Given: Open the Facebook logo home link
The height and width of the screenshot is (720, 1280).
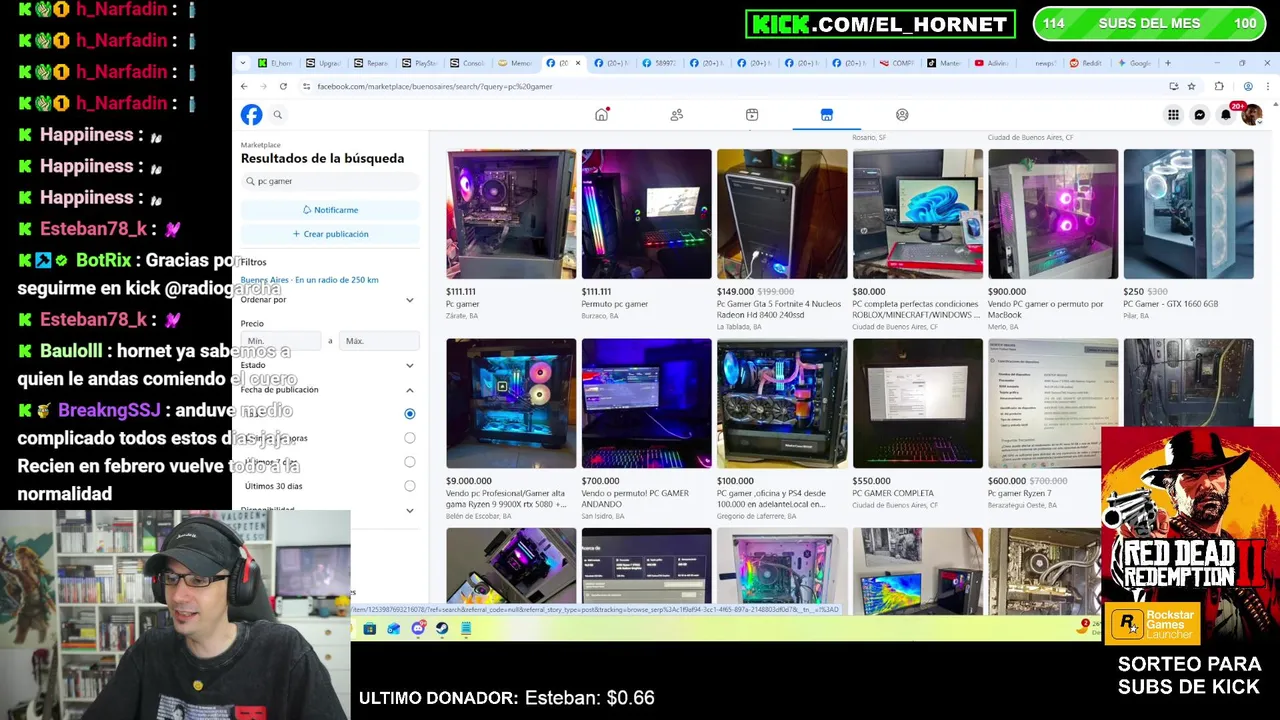Looking at the screenshot, I should 251,115.
